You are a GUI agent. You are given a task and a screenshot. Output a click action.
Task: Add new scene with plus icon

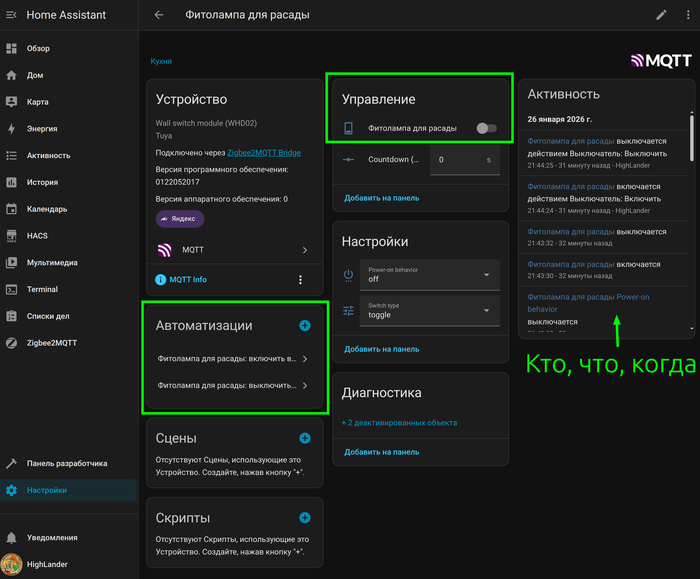tap(305, 438)
